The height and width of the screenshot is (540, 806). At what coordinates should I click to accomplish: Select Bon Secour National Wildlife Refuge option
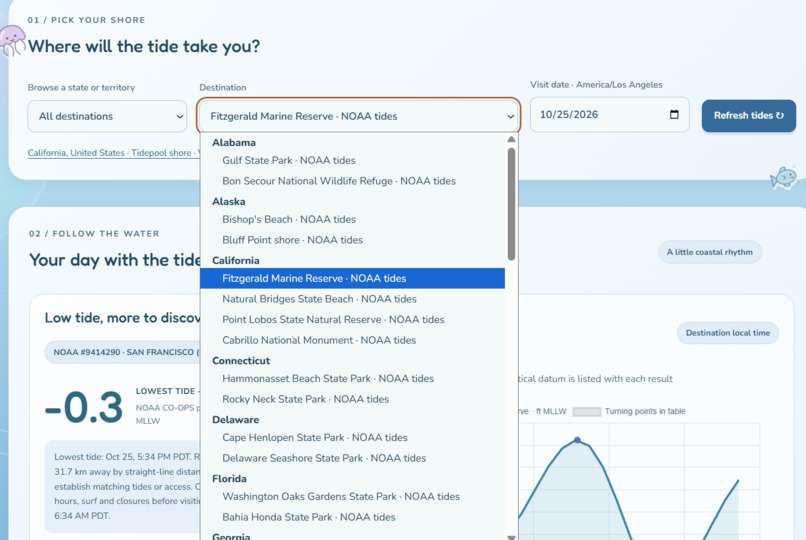(x=352, y=181)
